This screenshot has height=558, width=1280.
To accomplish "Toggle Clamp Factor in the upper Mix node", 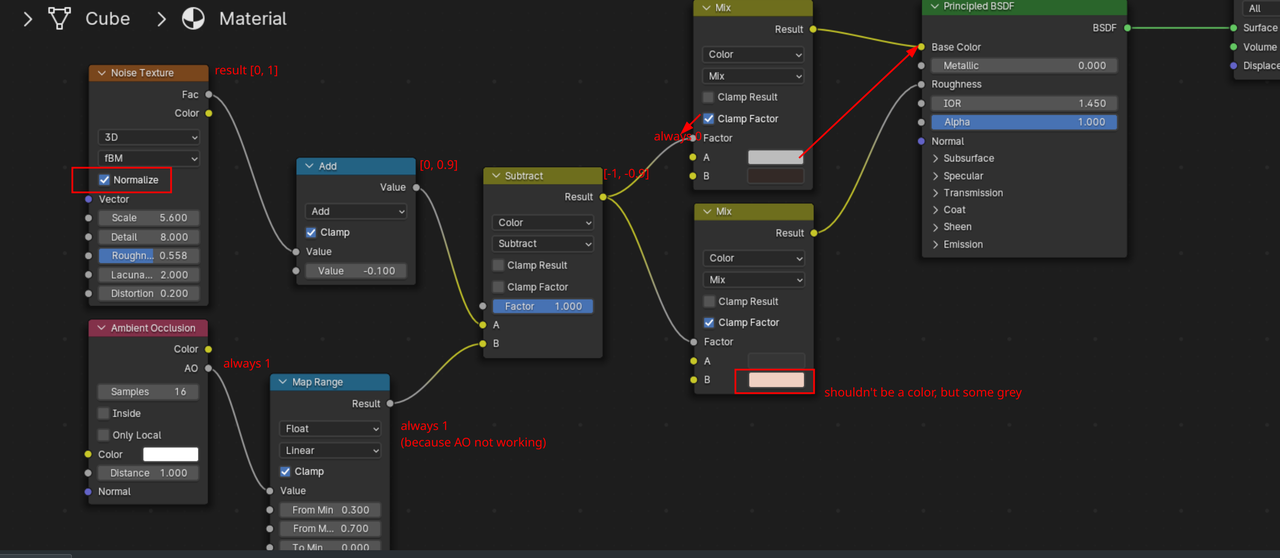I will [x=708, y=118].
